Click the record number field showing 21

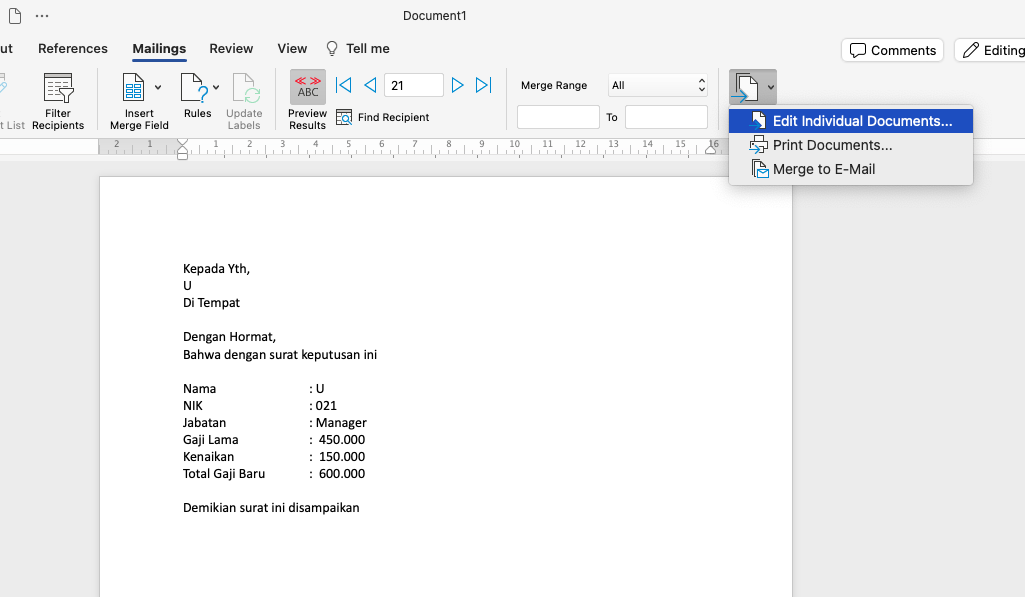coord(413,86)
